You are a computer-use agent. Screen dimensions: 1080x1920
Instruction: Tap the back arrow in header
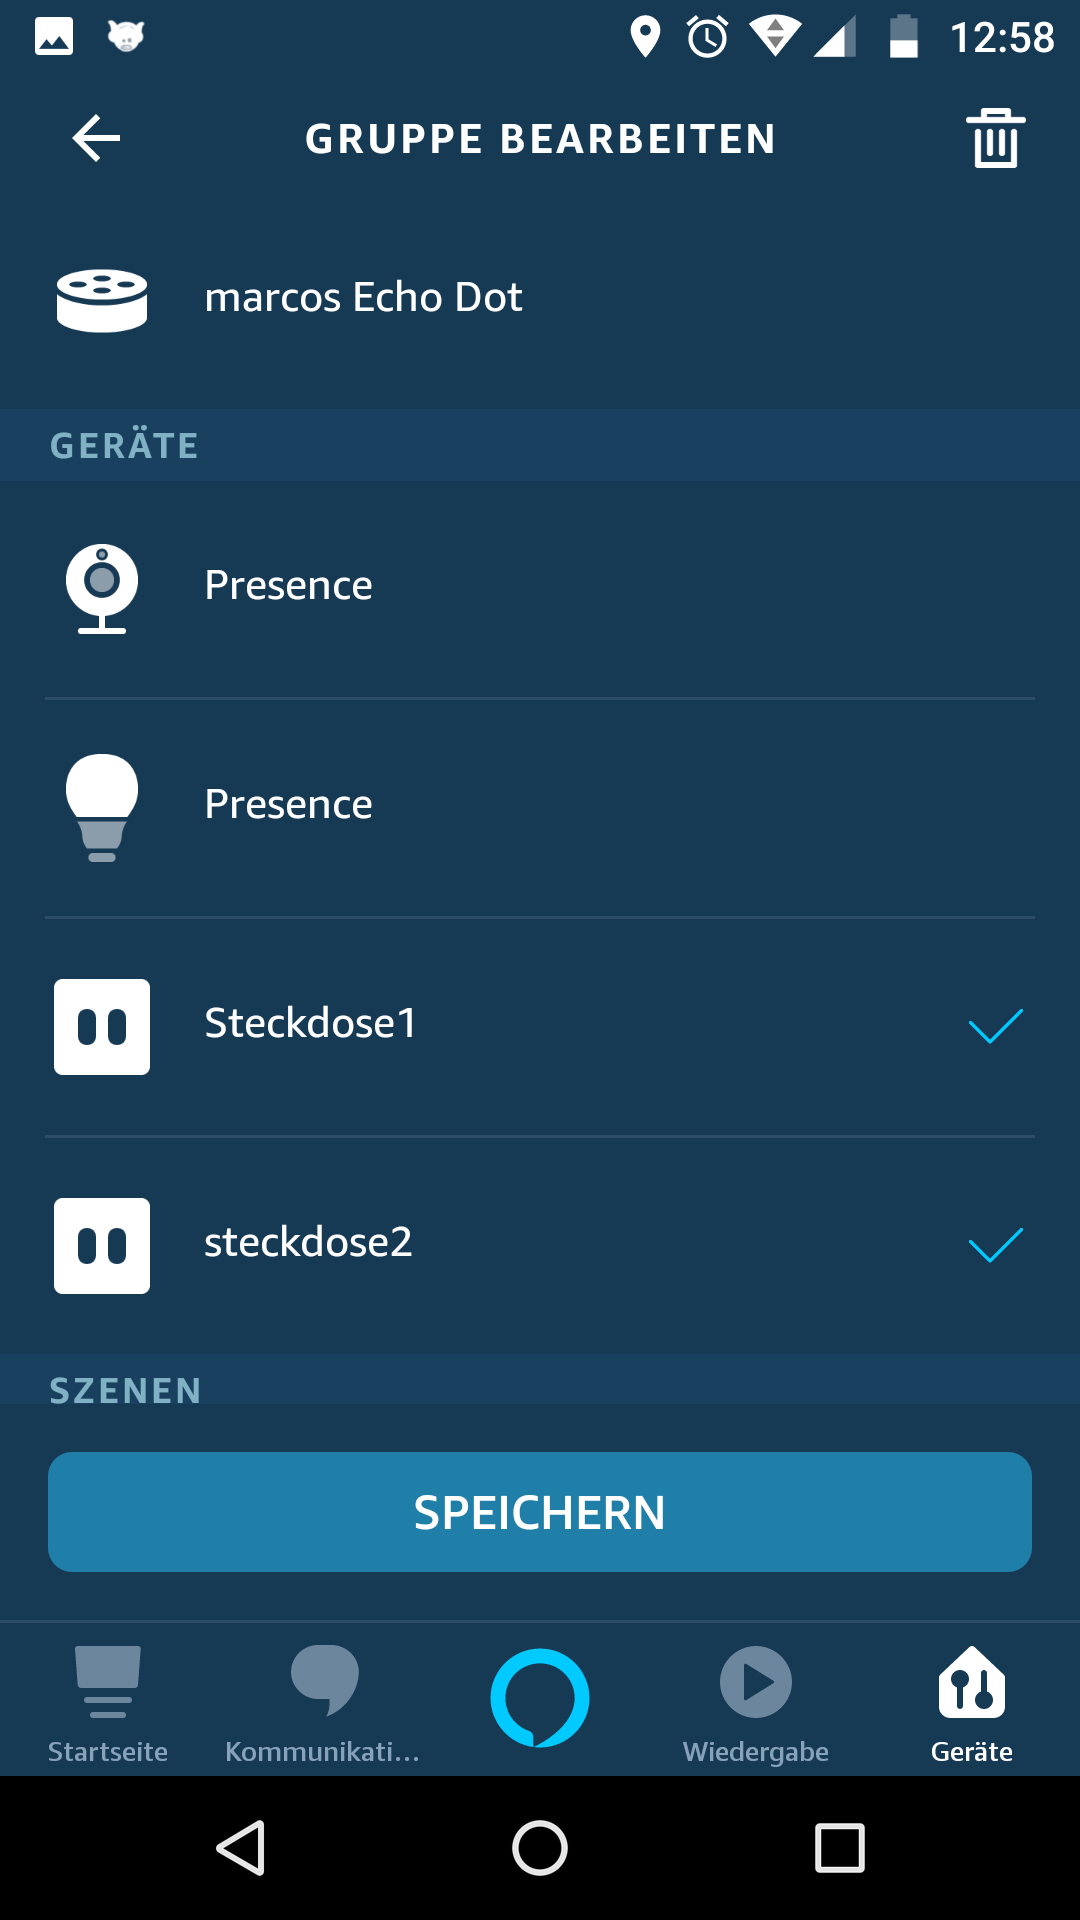click(96, 138)
